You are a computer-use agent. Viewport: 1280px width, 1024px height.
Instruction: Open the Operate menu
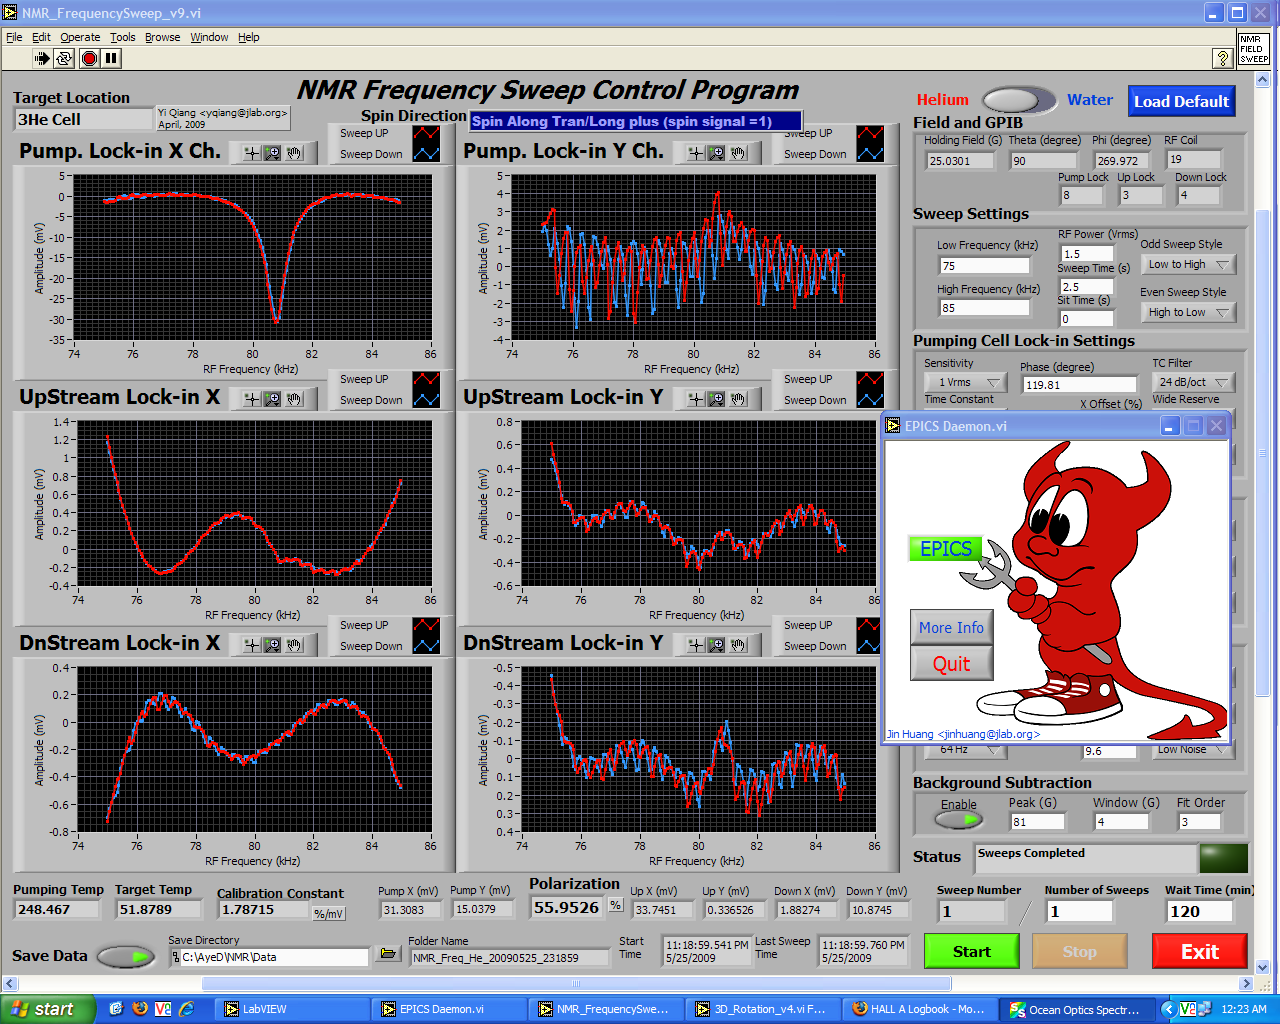[x=80, y=37]
